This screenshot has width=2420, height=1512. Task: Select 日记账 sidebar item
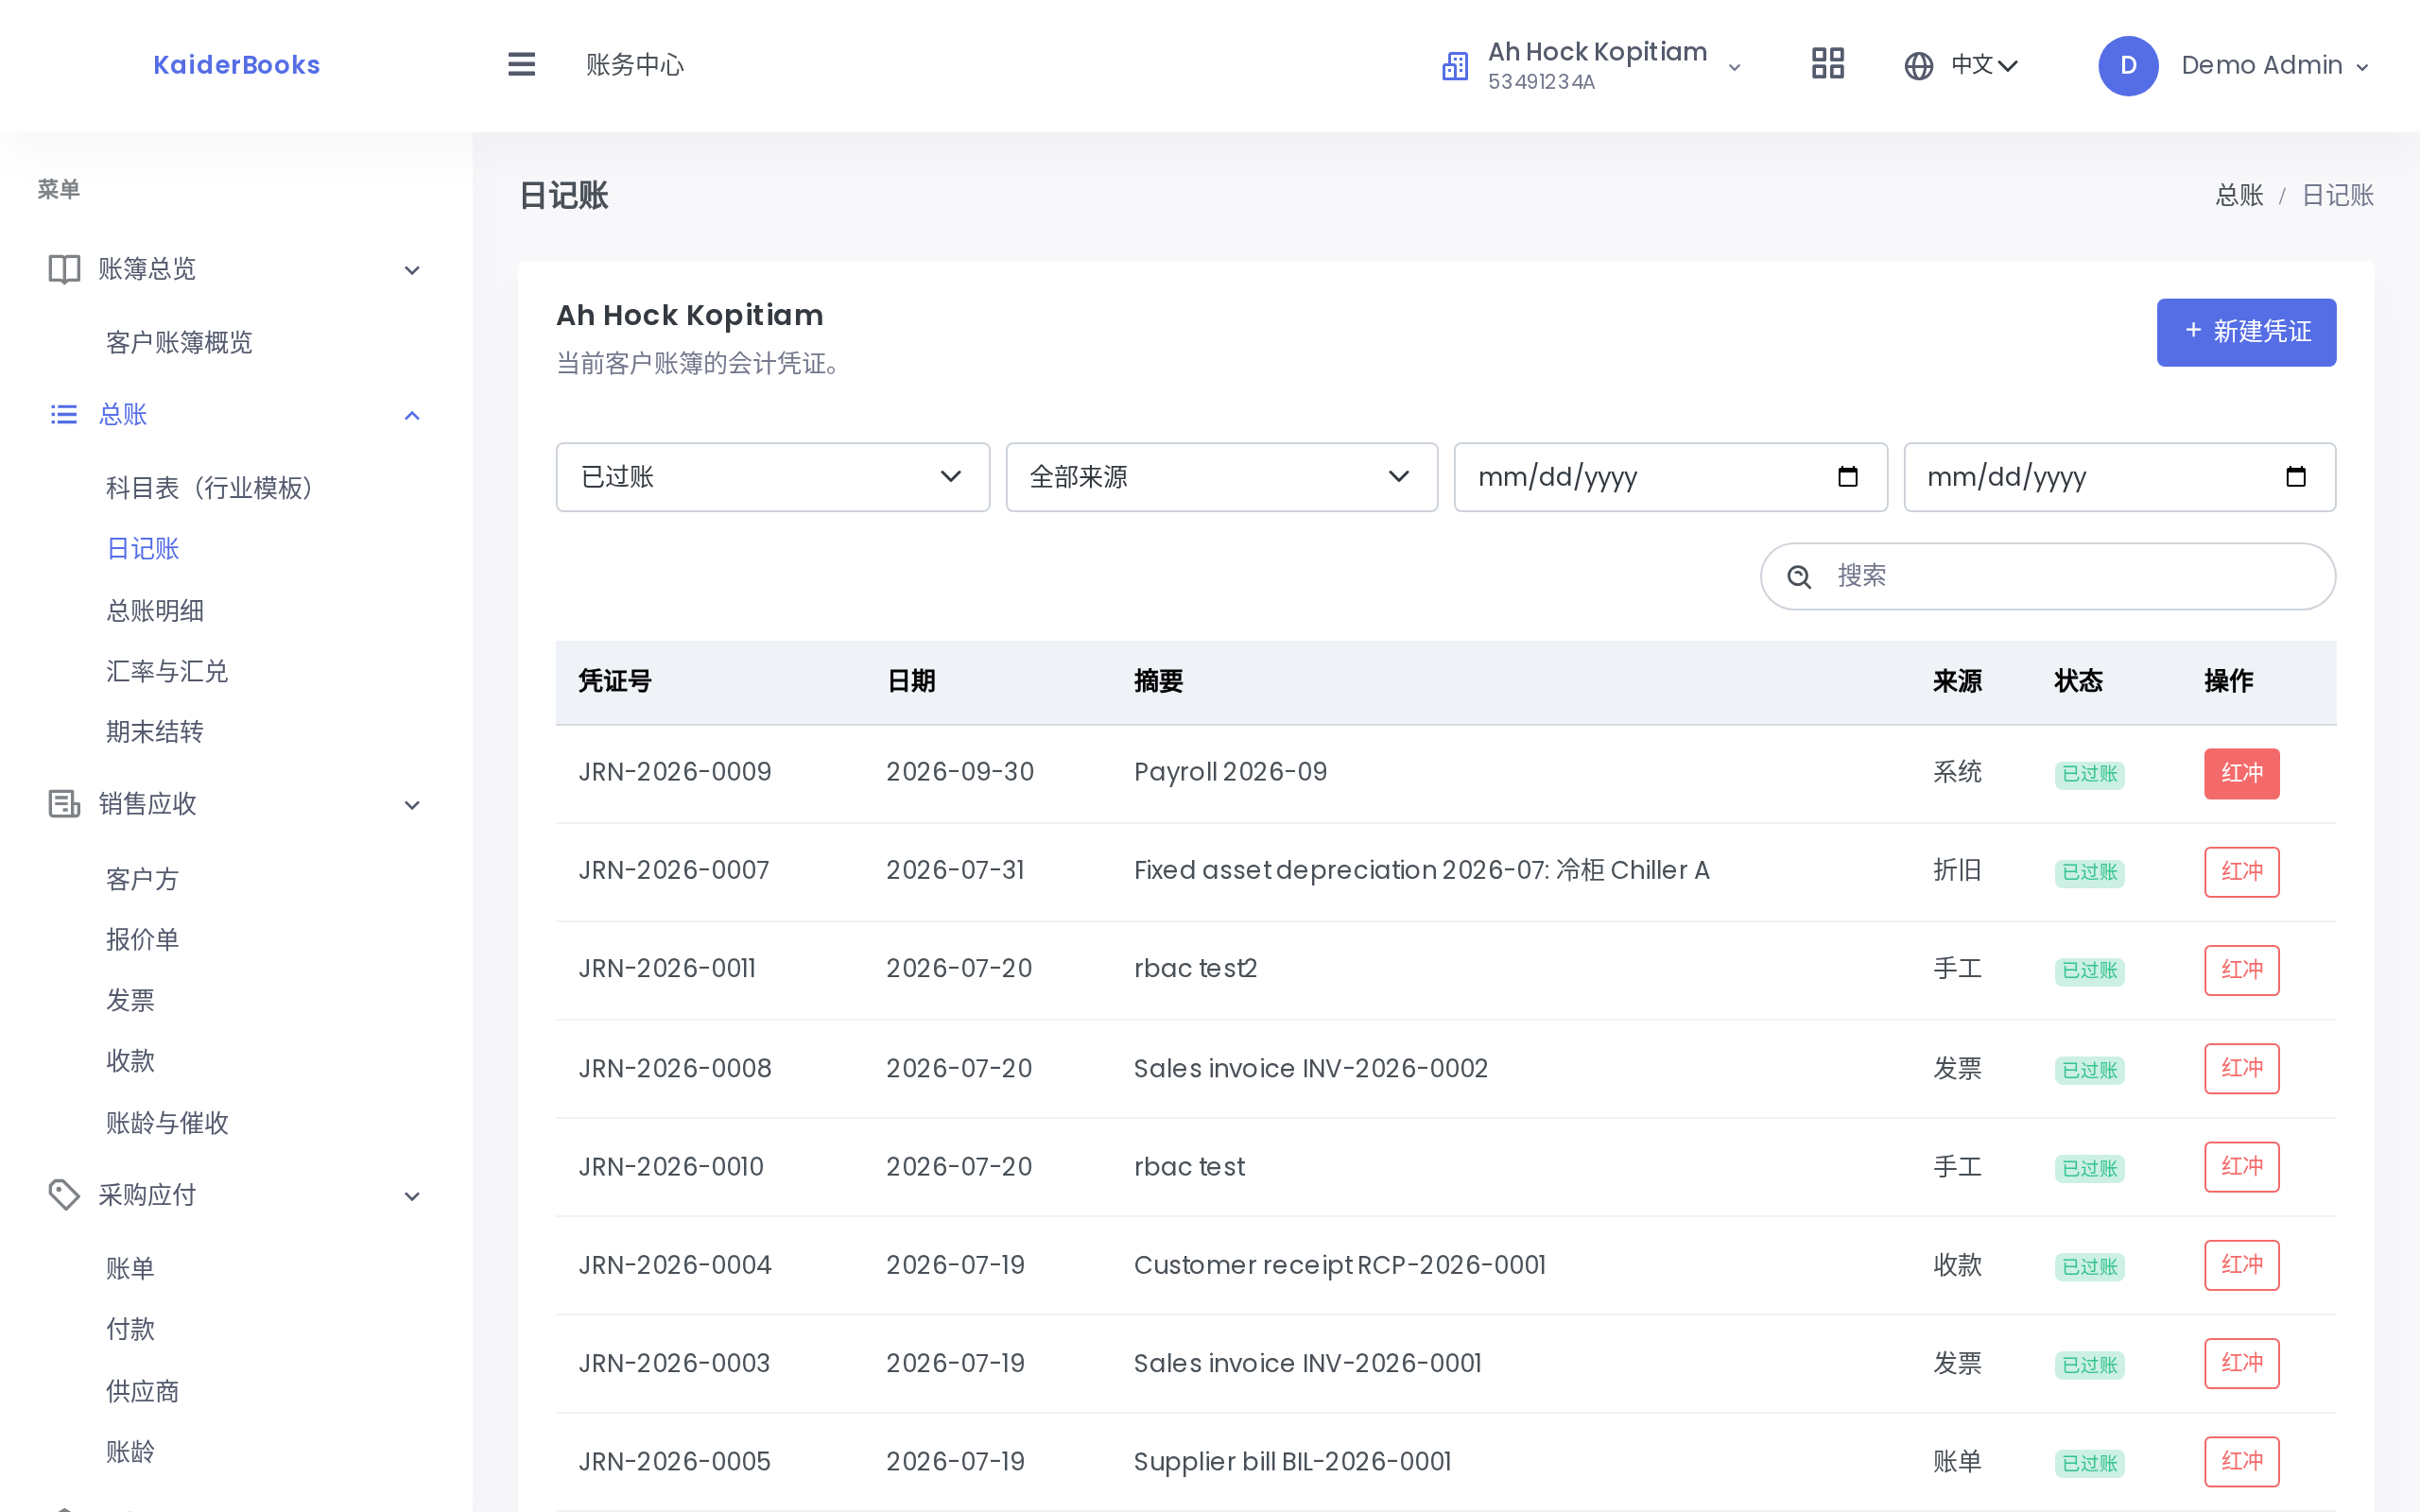tap(143, 549)
